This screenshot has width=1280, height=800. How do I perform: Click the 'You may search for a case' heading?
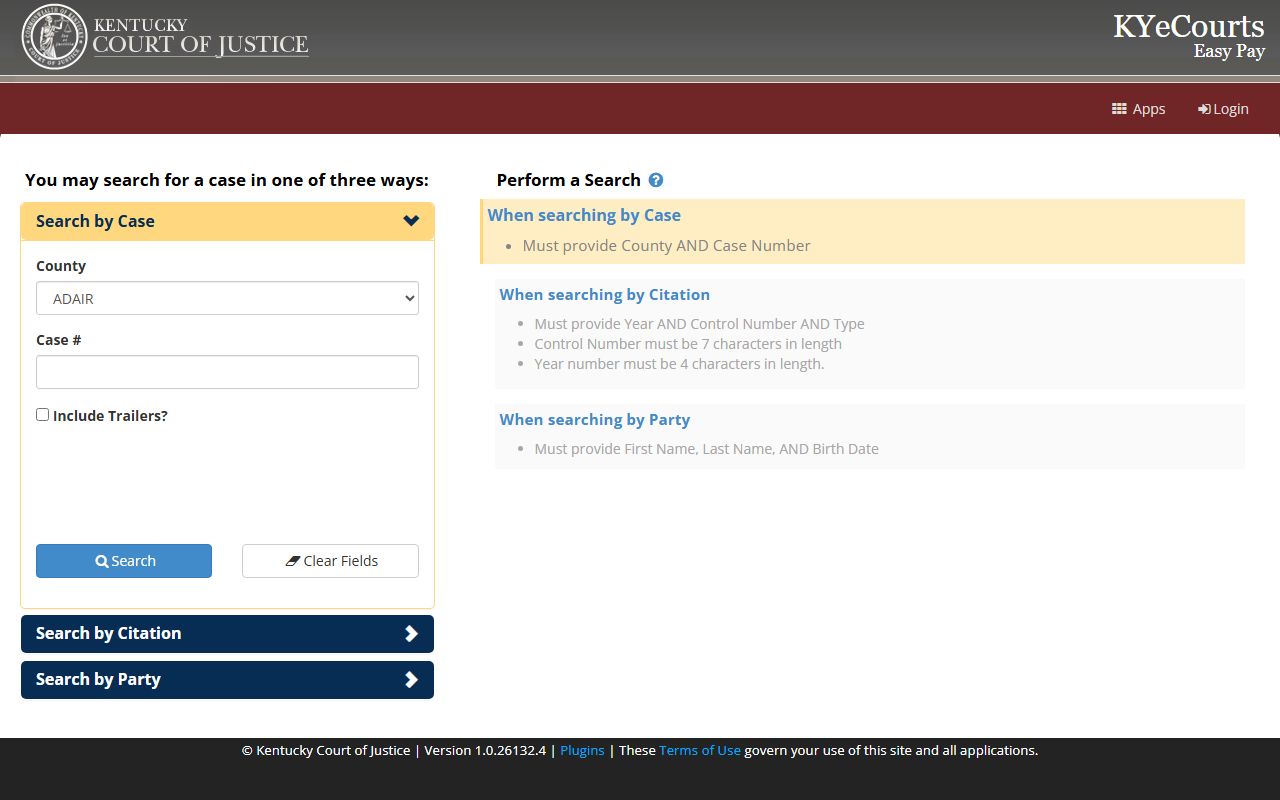pyautogui.click(x=227, y=180)
